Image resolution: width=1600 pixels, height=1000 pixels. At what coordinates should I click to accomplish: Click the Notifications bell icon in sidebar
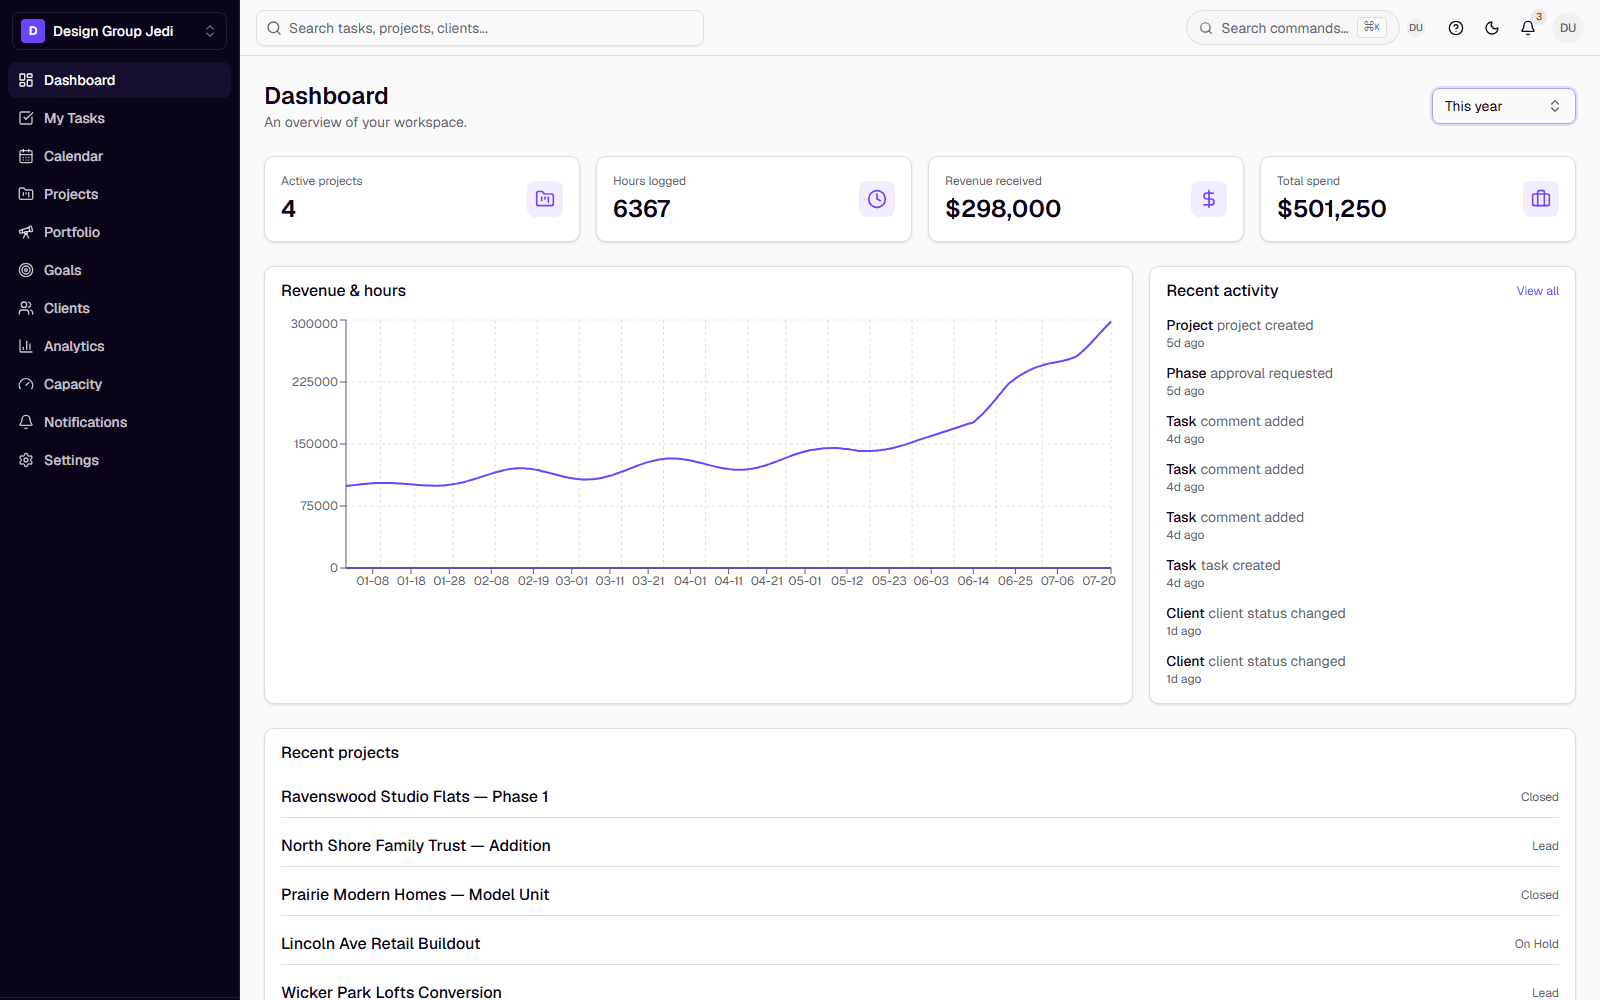click(26, 422)
